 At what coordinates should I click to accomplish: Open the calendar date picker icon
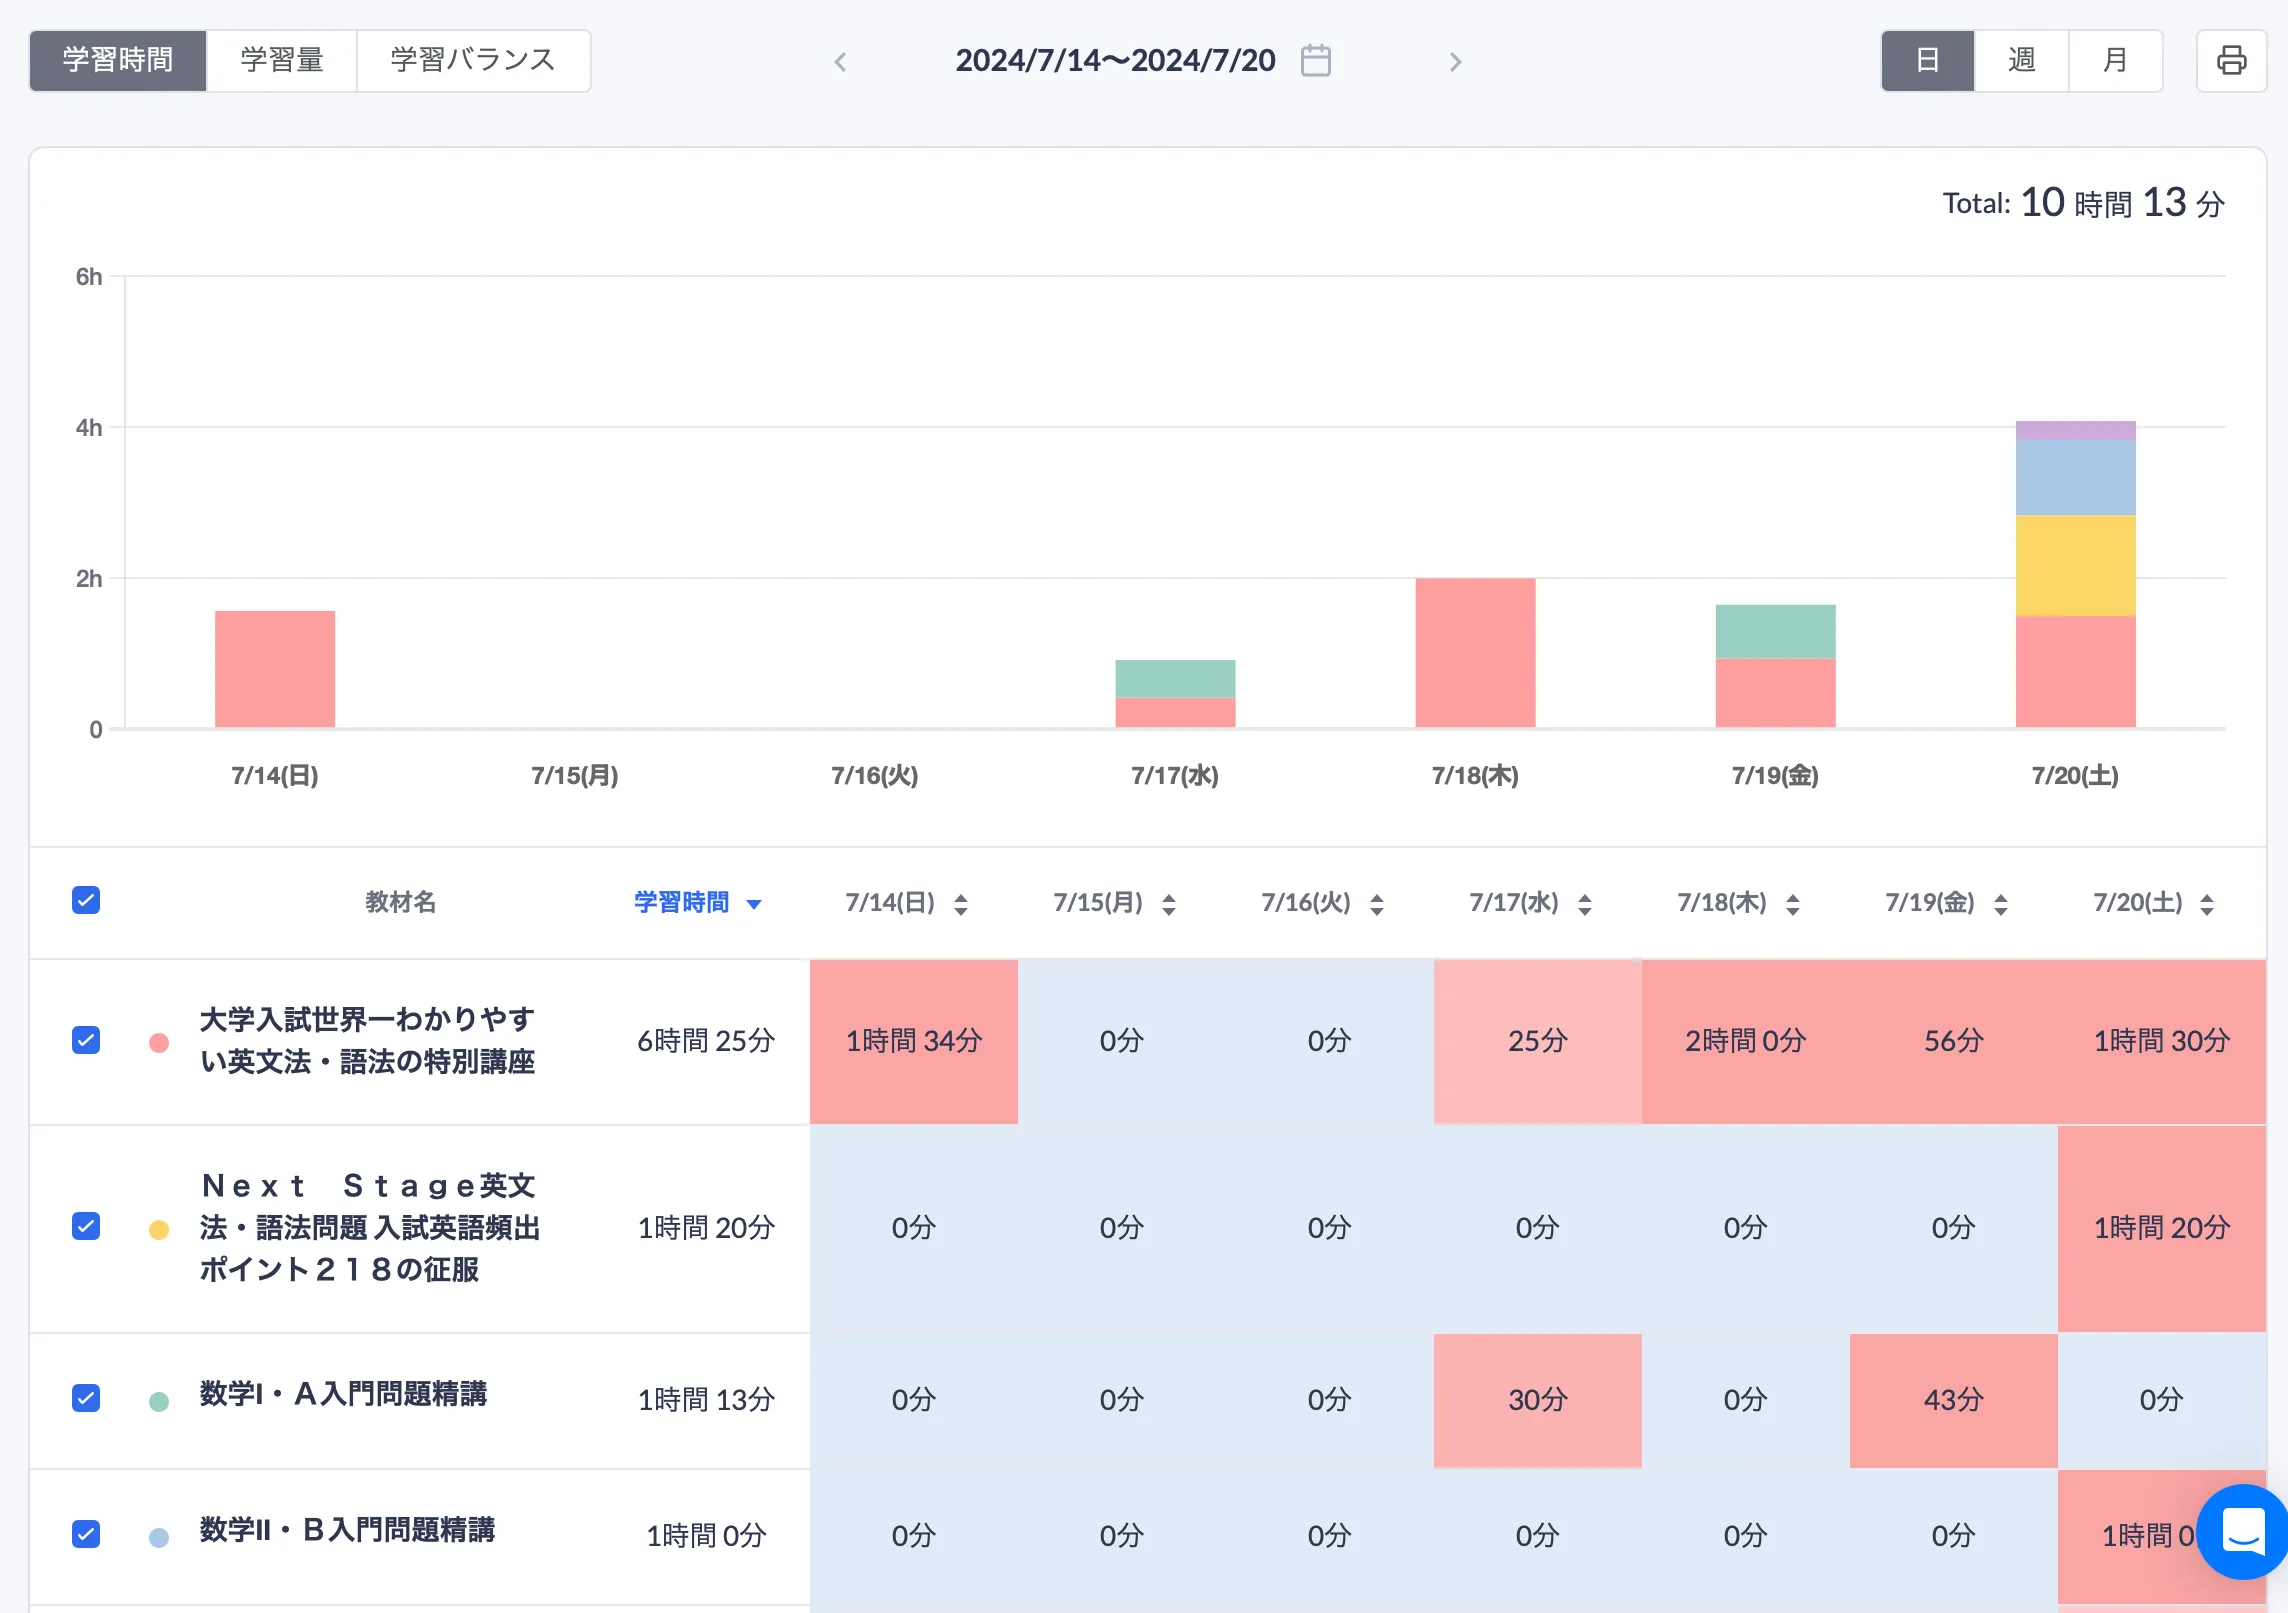tap(1316, 61)
